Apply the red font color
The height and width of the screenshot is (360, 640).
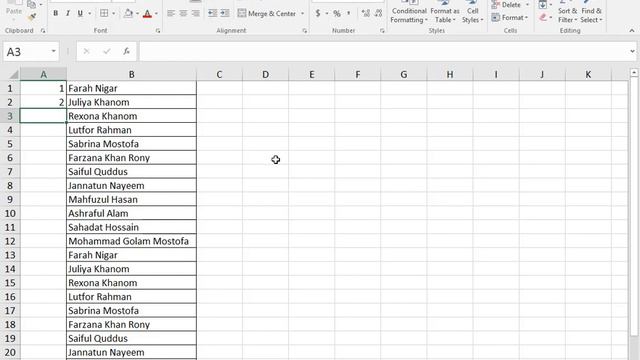pos(147,14)
